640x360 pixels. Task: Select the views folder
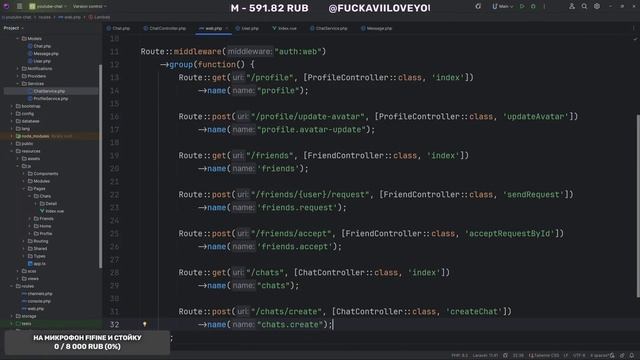[x=30, y=279]
